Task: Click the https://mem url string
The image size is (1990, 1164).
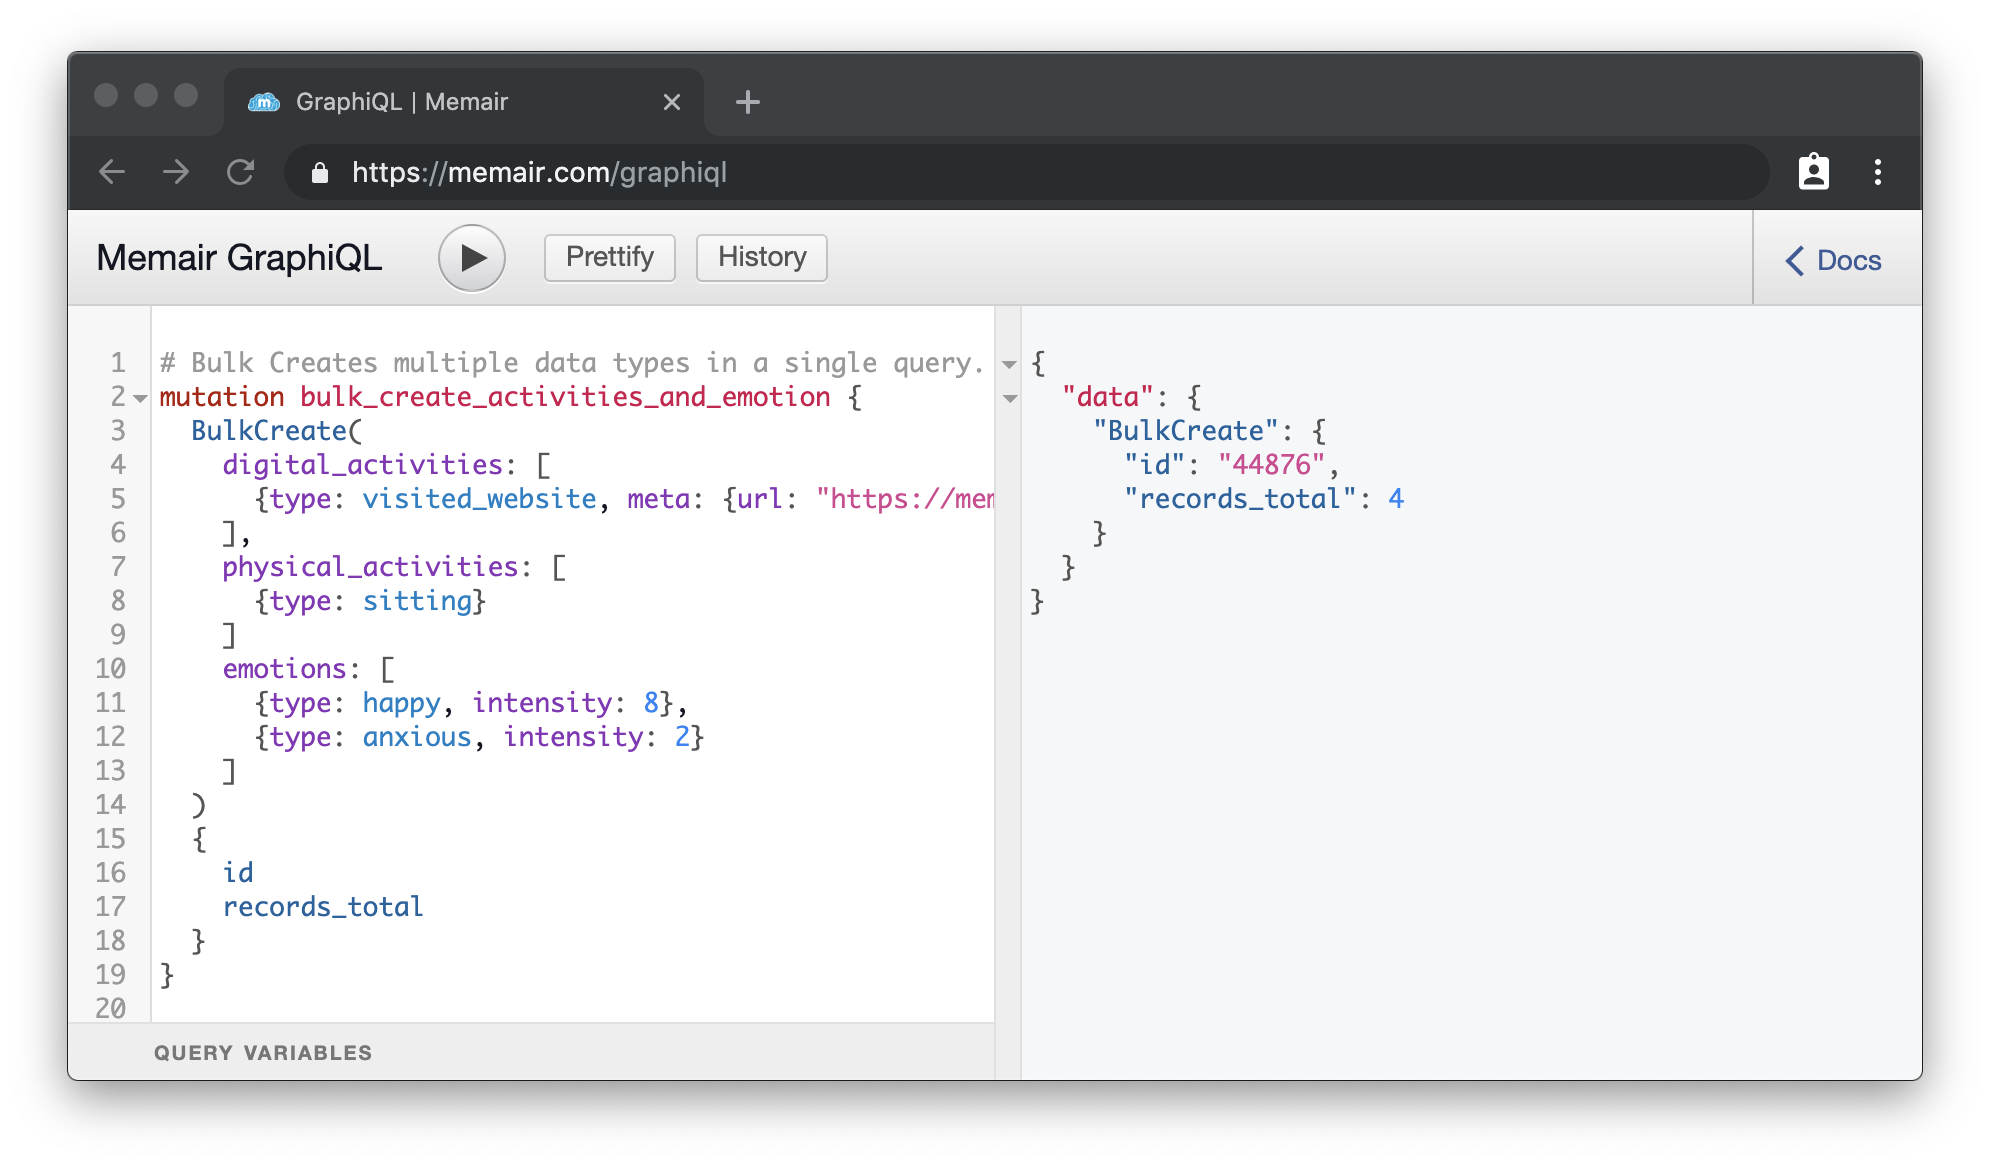Action: (905, 499)
